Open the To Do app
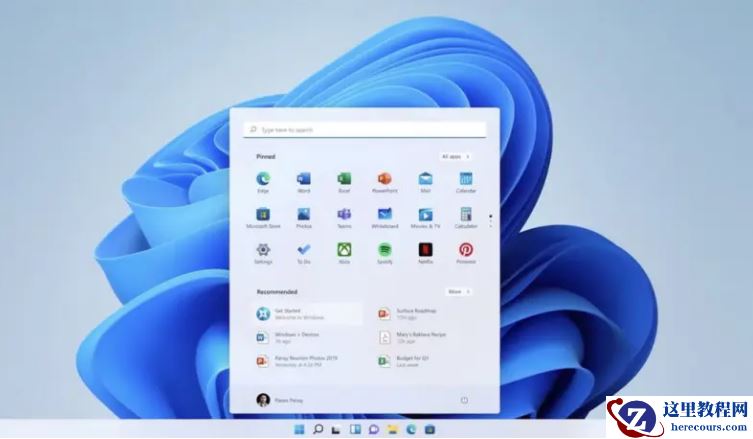This screenshot has height=439, width=753. tap(304, 254)
